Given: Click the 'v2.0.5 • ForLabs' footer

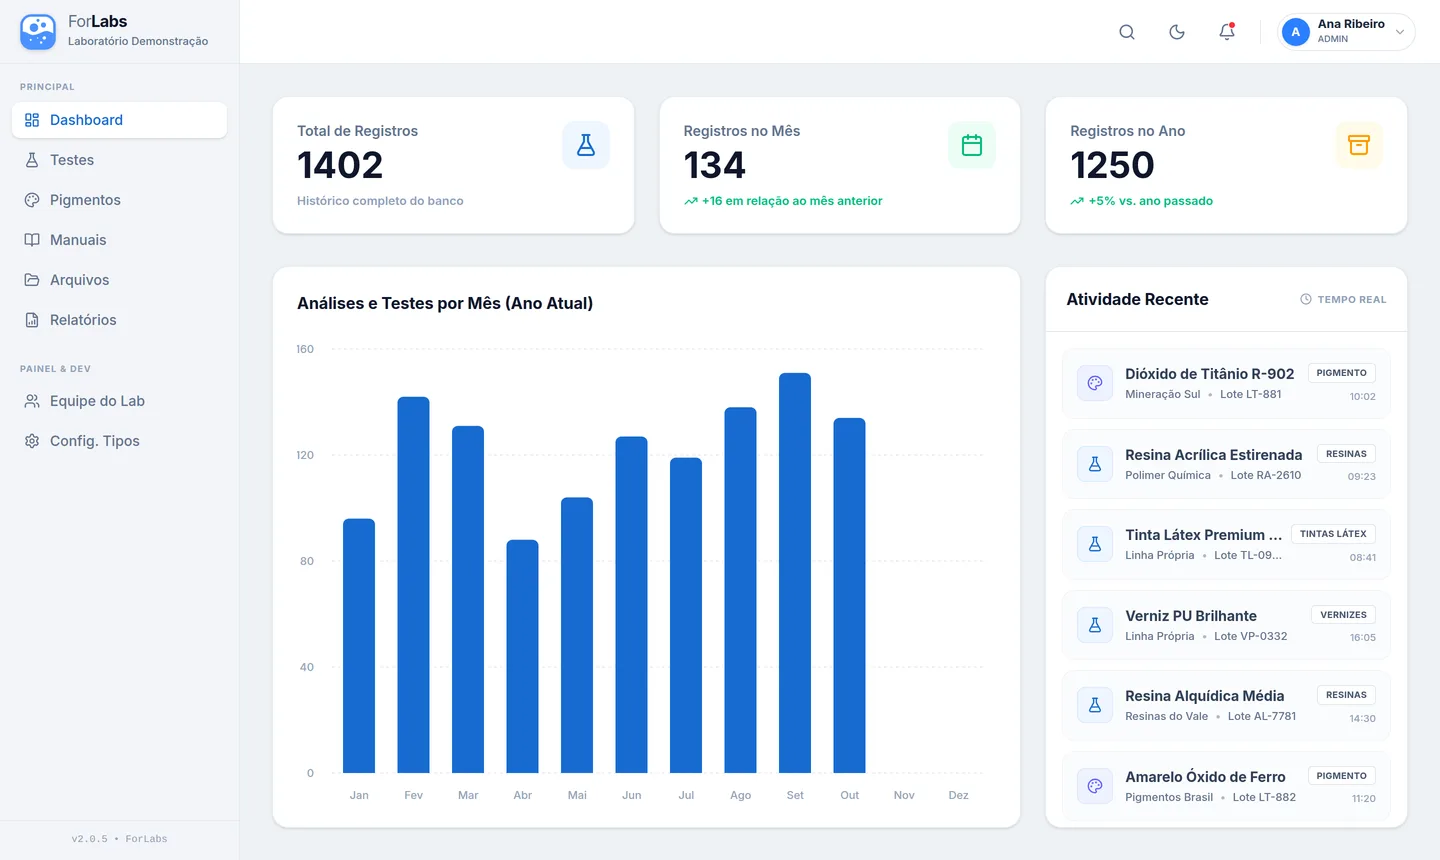Looking at the screenshot, I should pyautogui.click(x=119, y=839).
